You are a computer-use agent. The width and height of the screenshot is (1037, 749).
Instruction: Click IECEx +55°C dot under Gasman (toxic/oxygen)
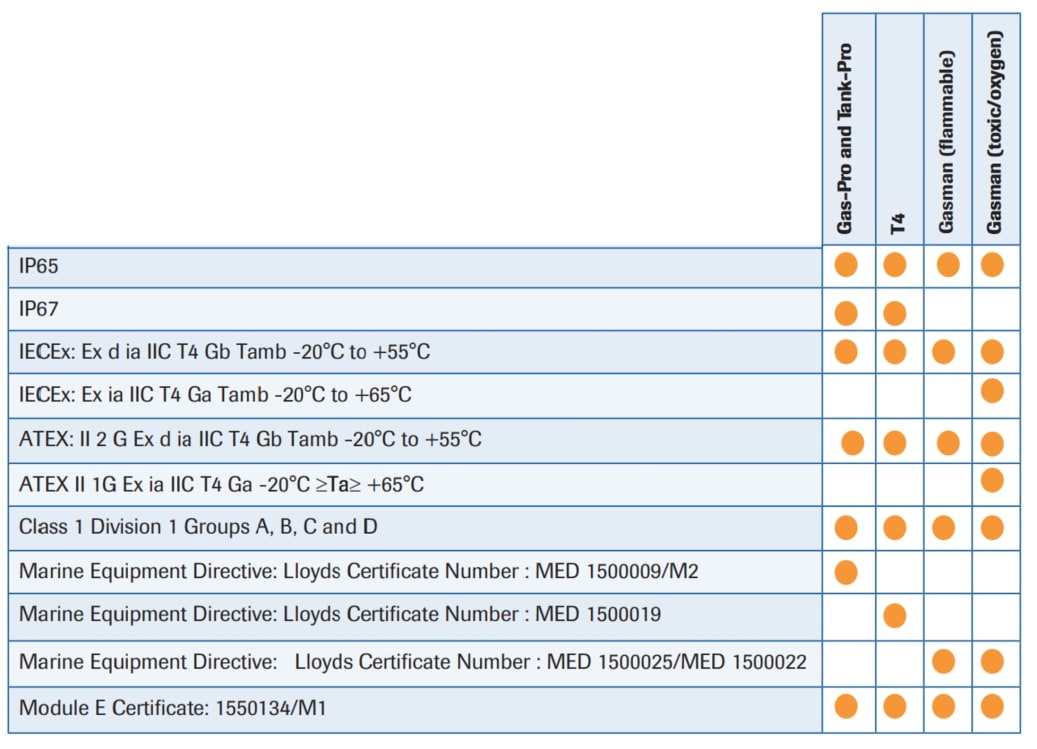tap(992, 352)
